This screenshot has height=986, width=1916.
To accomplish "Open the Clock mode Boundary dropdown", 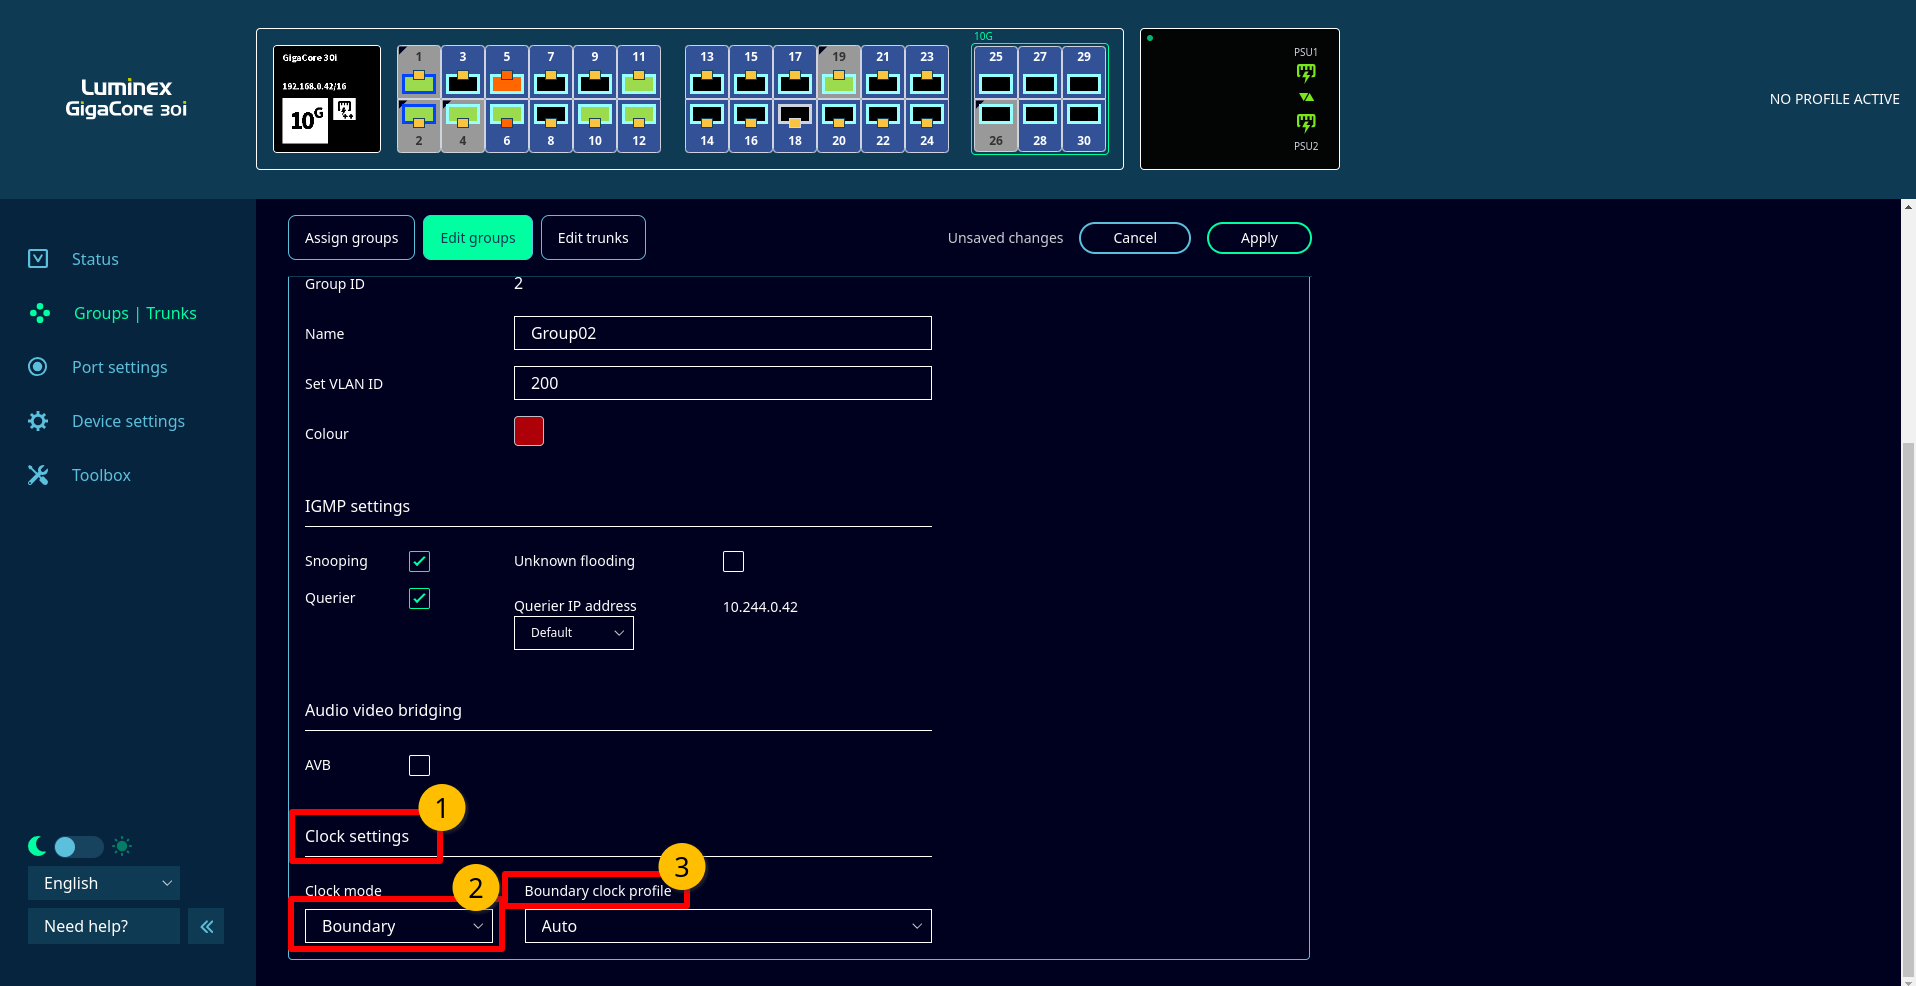I will (398, 926).
